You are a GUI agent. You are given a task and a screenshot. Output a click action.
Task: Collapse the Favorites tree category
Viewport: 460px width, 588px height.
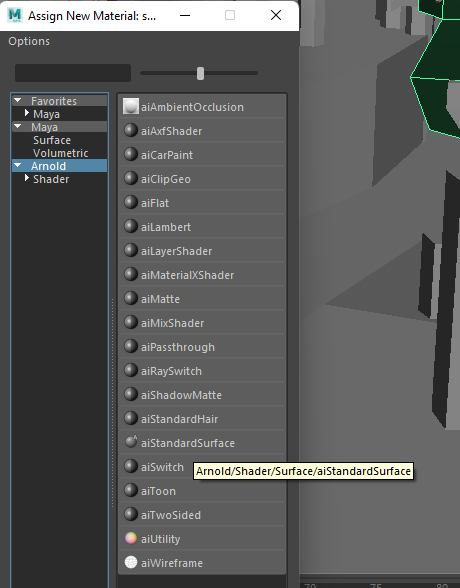pyautogui.click(x=18, y=100)
